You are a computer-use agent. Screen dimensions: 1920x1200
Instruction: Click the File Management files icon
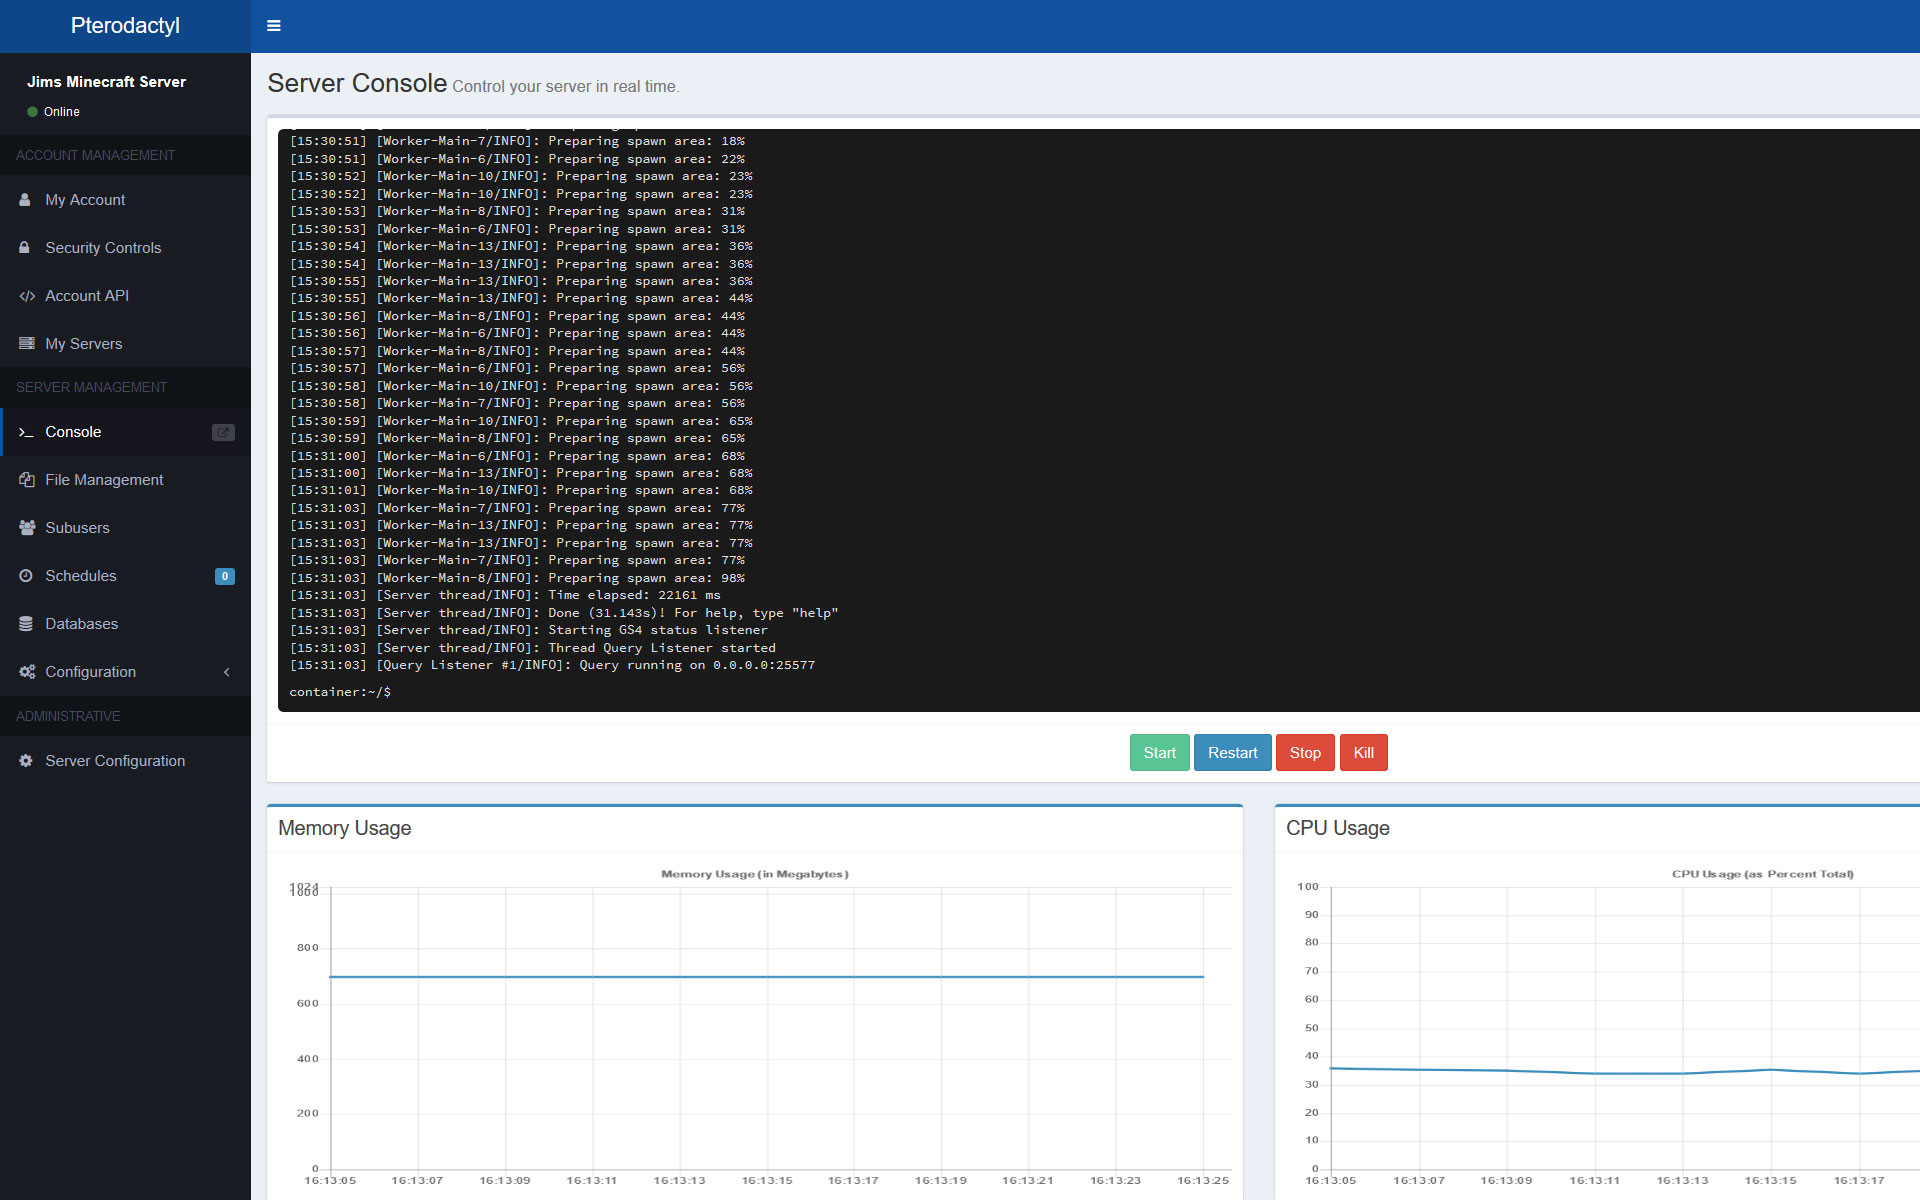[x=27, y=480]
